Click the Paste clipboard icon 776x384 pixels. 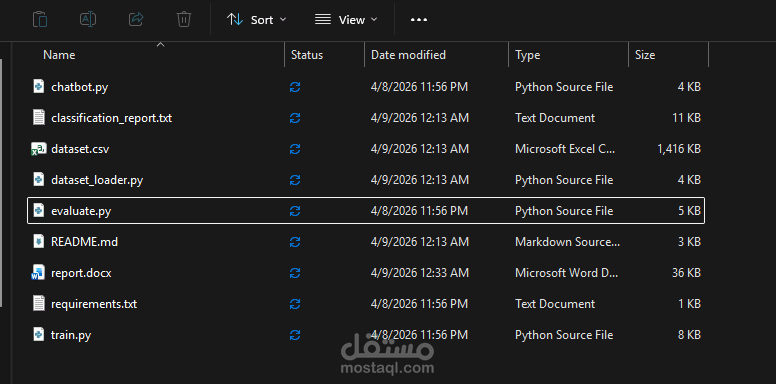[x=40, y=19]
